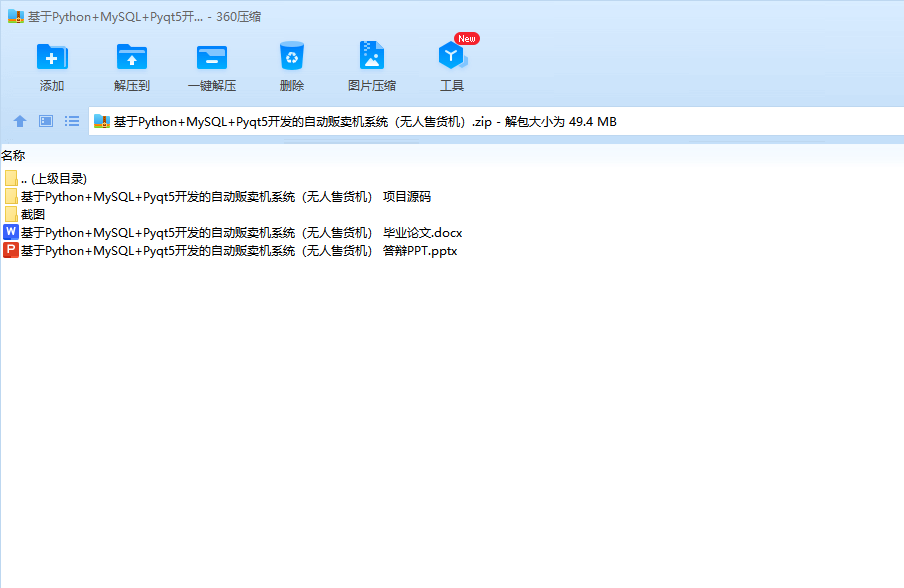Click the 名称 column header
This screenshot has width=904, height=588.
(13, 156)
